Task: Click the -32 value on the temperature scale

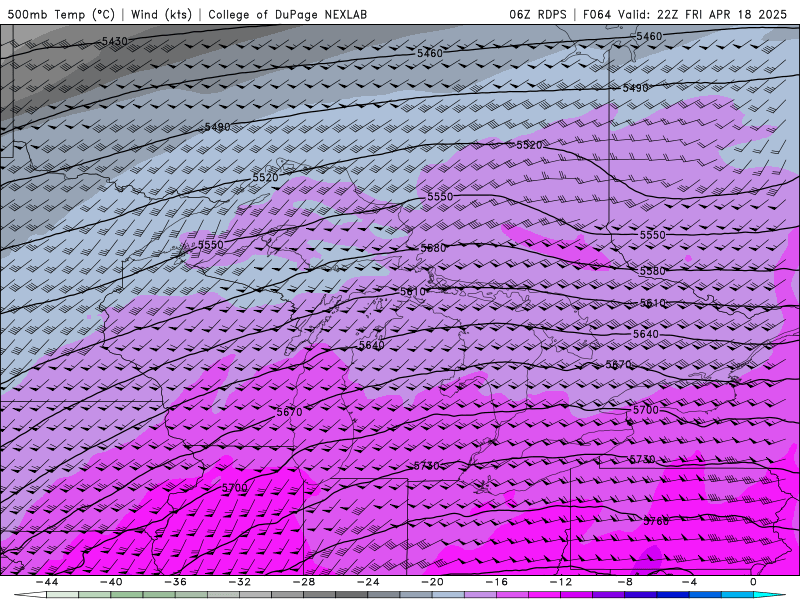Action: [x=239, y=582]
